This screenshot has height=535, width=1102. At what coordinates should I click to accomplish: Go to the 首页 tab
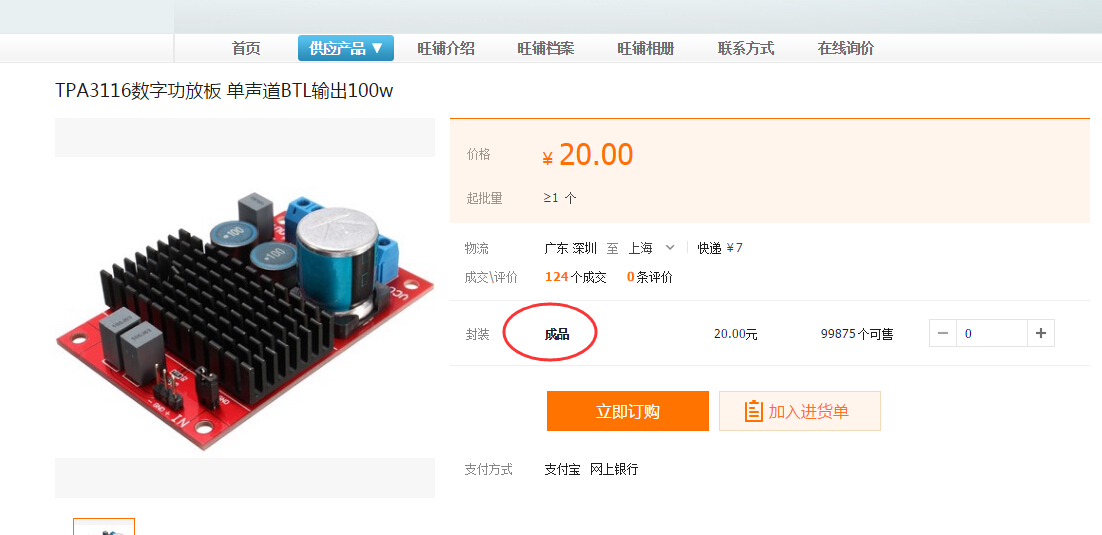click(246, 49)
